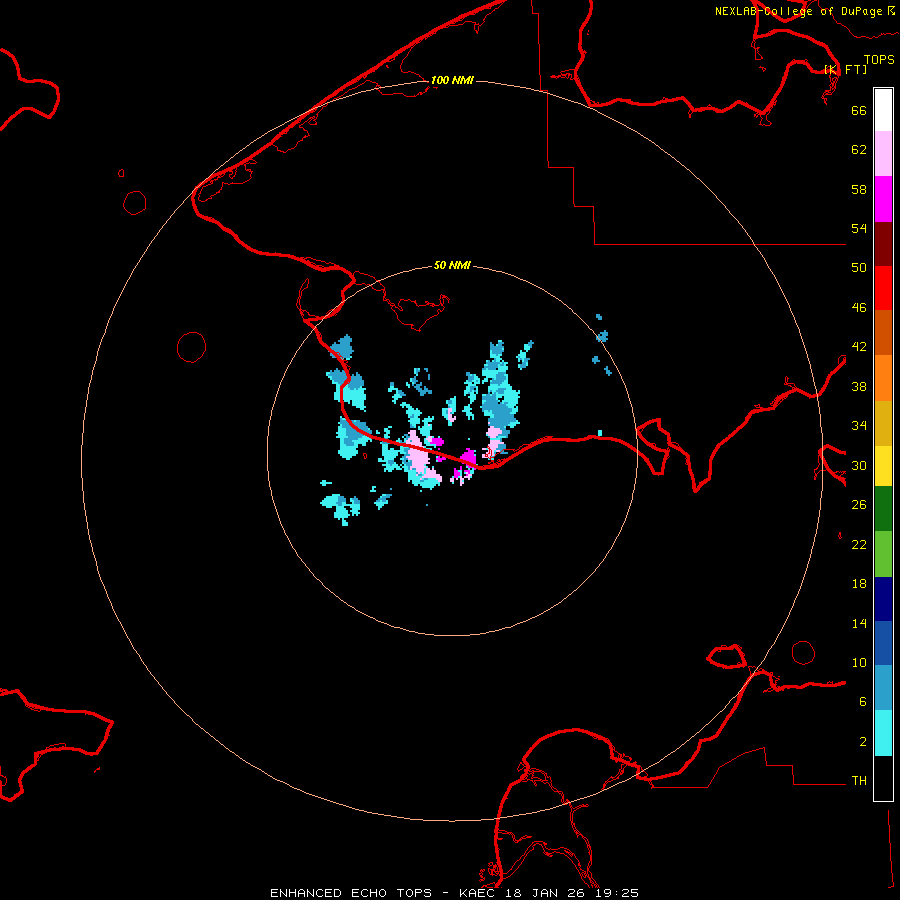Click the 18 value on the scale
Viewport: 900px width, 900px height.
tap(859, 584)
